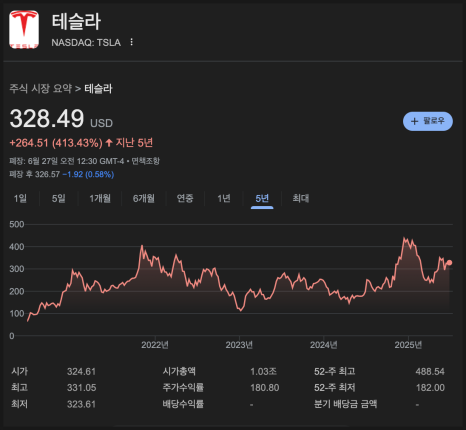
Task: Click the 52-주 최저 value 182.00
Action: (x=430, y=388)
